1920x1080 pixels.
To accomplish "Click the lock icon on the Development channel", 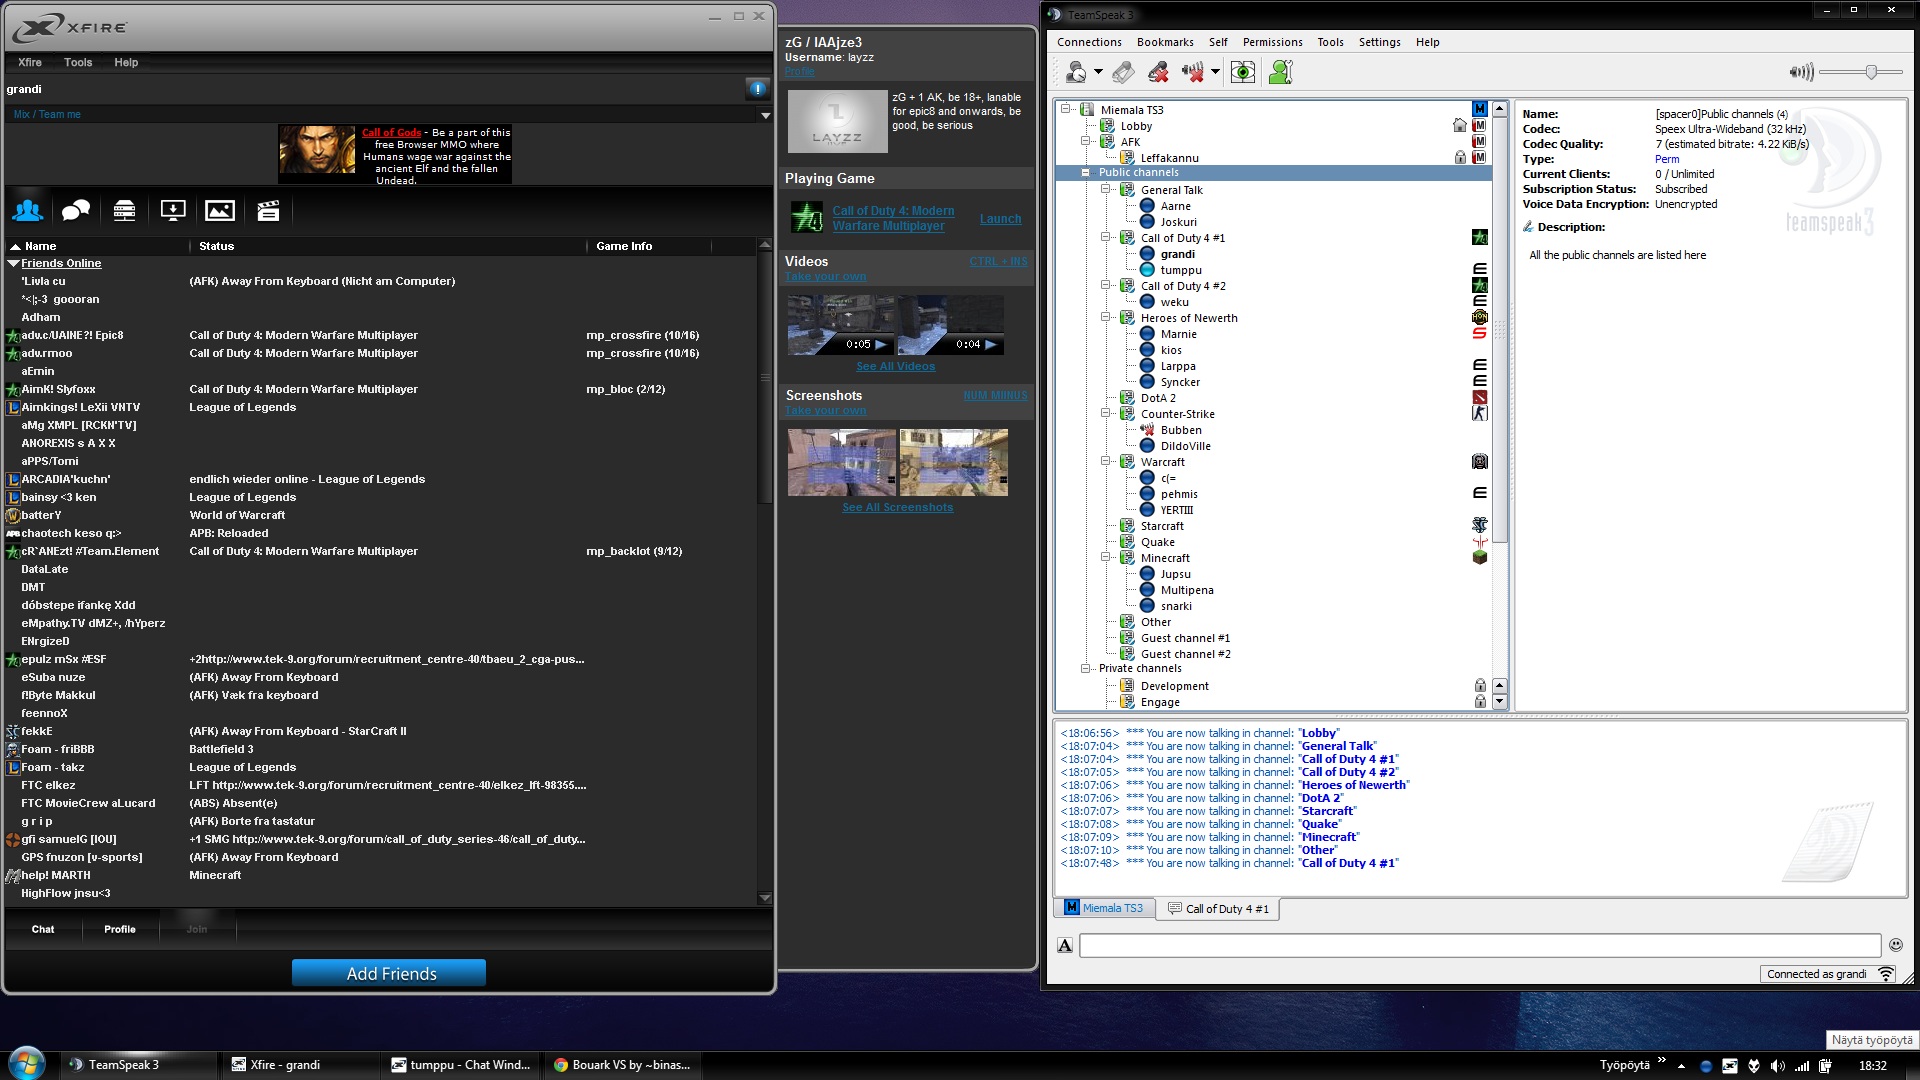I will click(x=1480, y=686).
